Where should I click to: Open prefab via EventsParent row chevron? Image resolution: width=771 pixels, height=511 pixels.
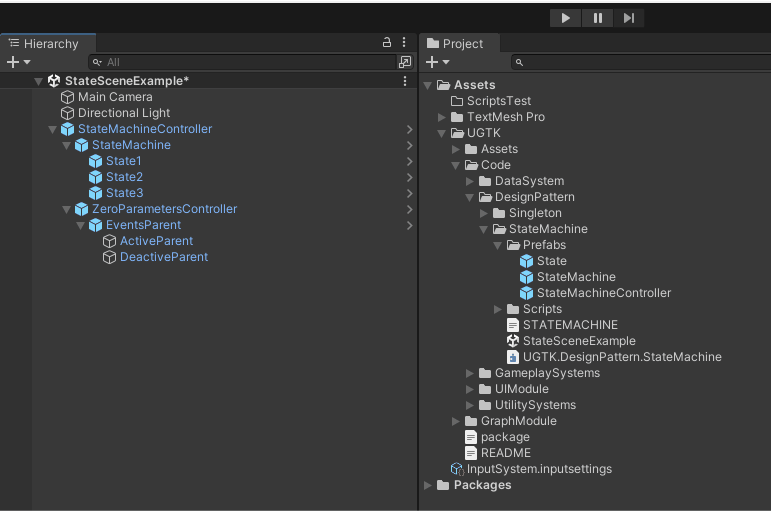[410, 226]
